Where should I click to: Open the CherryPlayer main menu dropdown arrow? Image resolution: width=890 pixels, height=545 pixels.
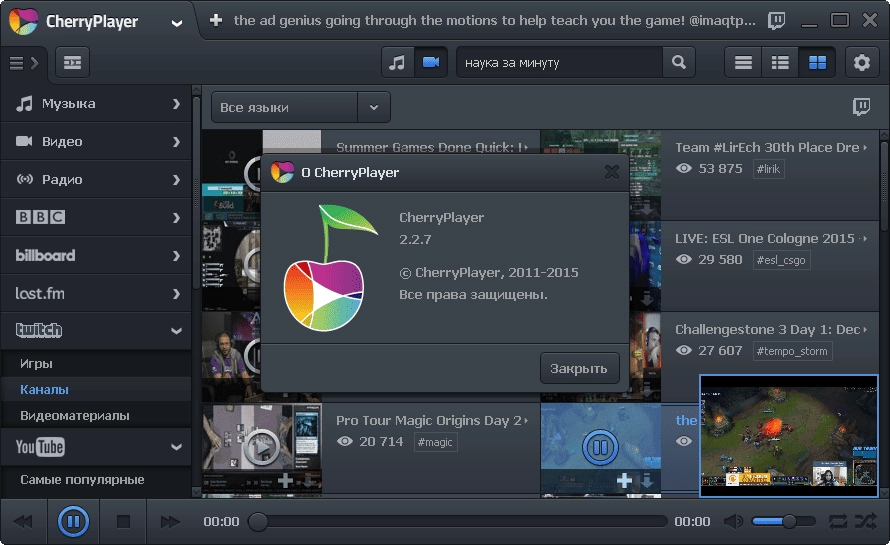(x=177, y=23)
